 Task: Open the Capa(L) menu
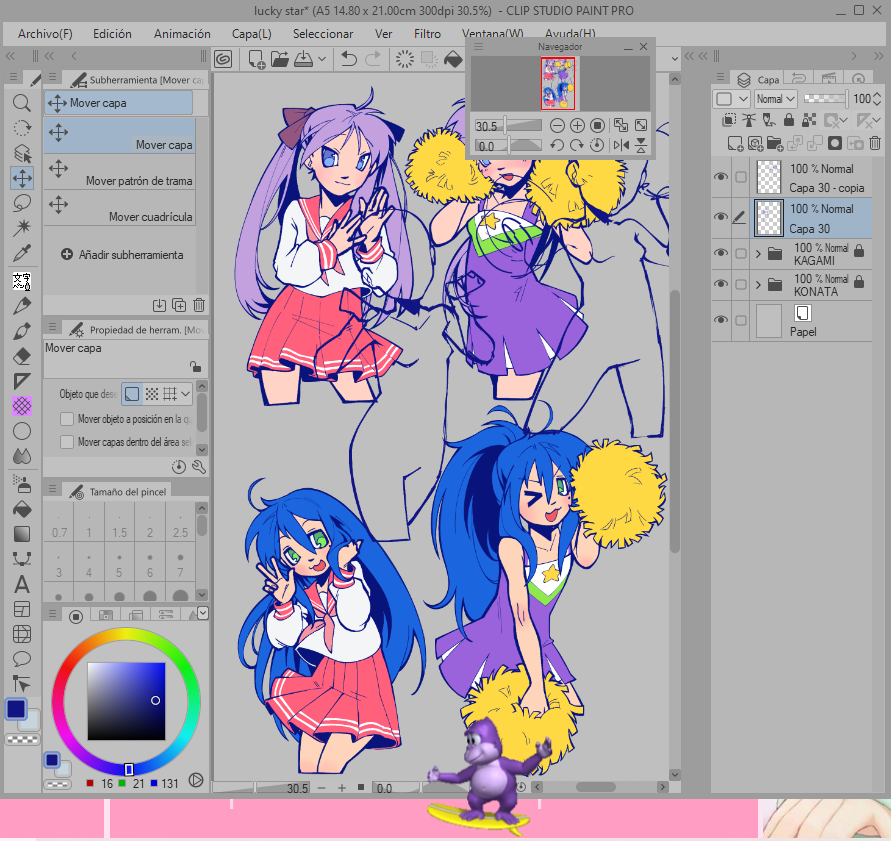pos(251,34)
